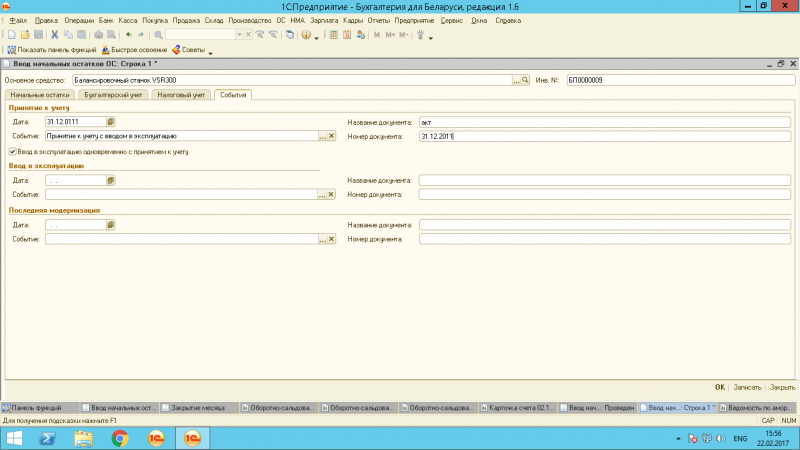Open the windows list toolbar icon

pyautogui.click(x=290, y=35)
